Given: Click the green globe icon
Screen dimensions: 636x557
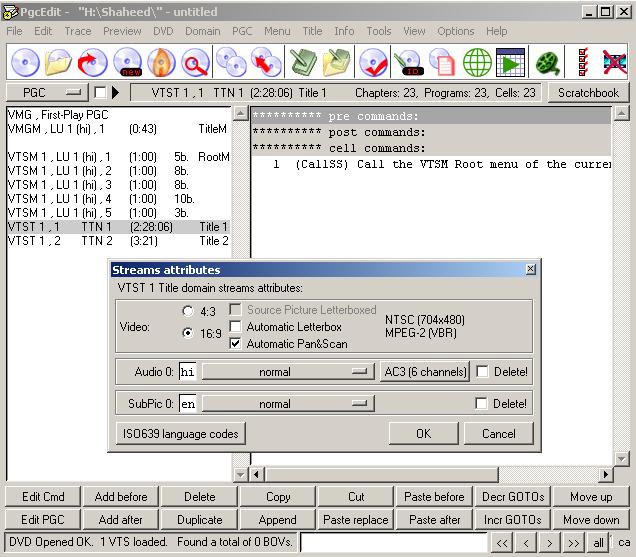Looking at the screenshot, I should [x=477, y=62].
